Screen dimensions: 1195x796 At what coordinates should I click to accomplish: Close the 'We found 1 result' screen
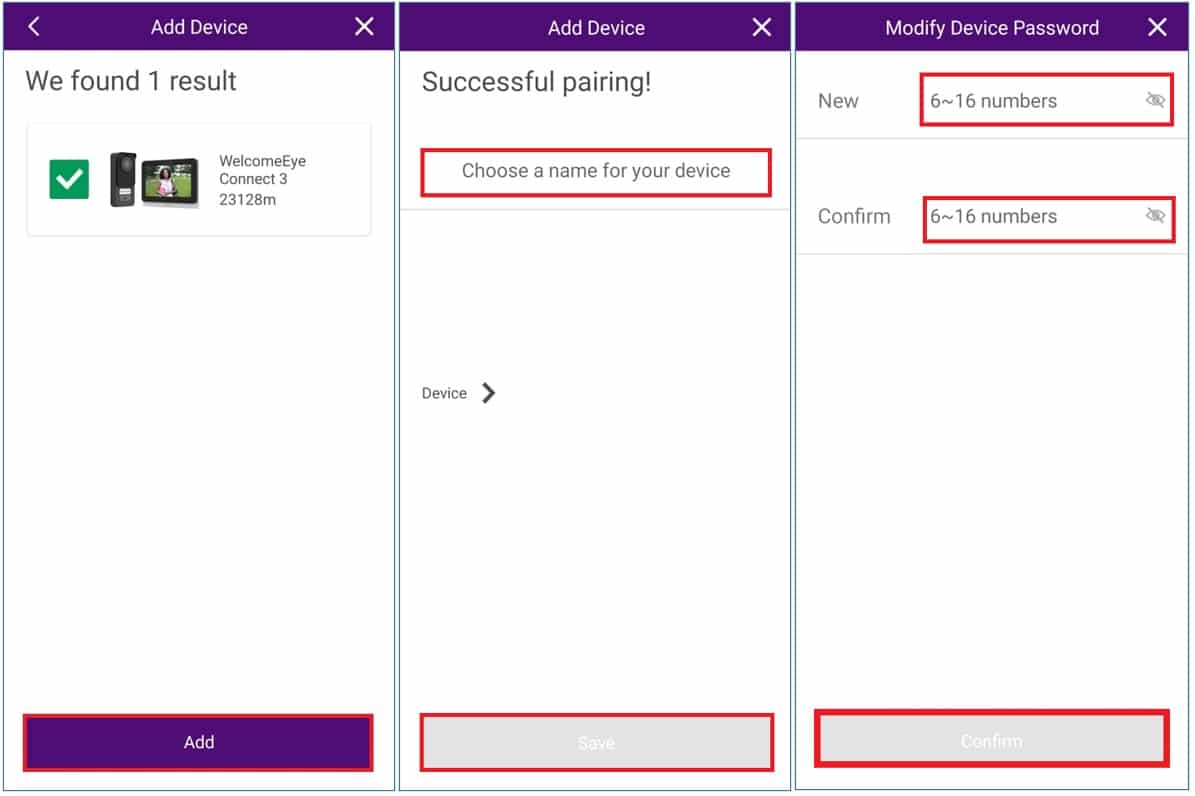click(364, 27)
